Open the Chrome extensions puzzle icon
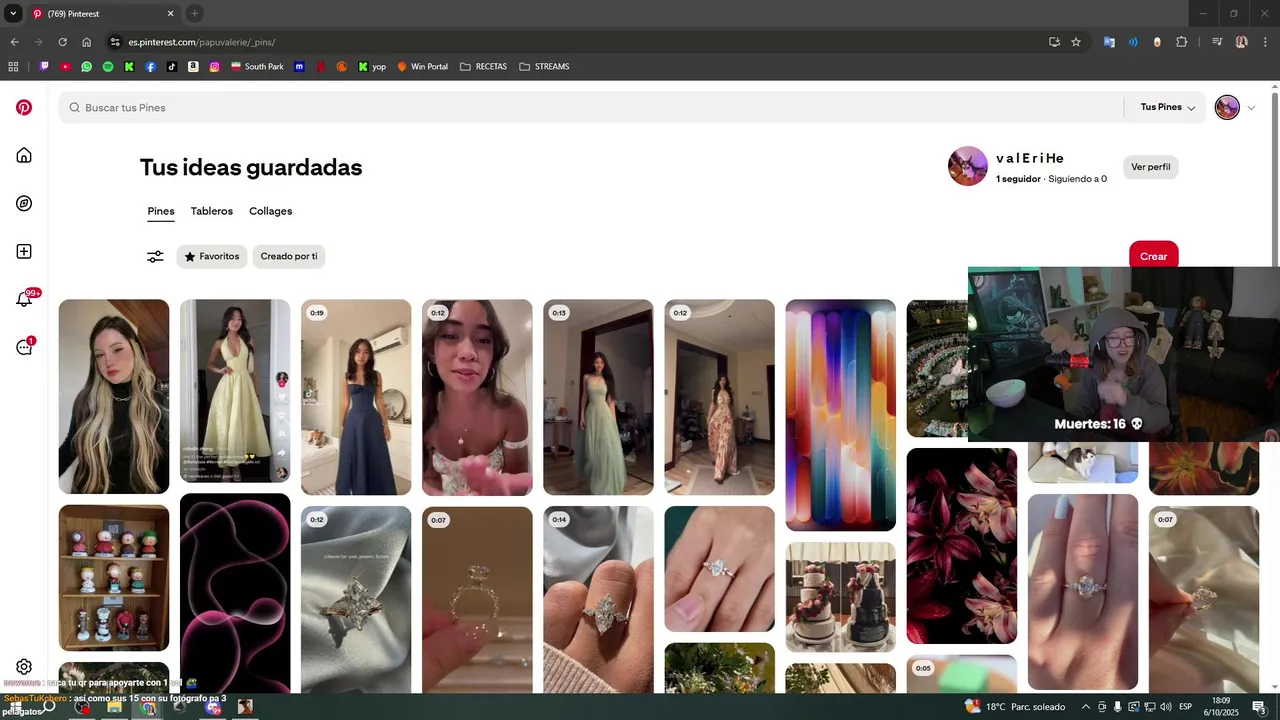Image resolution: width=1280 pixels, height=720 pixels. [x=1181, y=42]
